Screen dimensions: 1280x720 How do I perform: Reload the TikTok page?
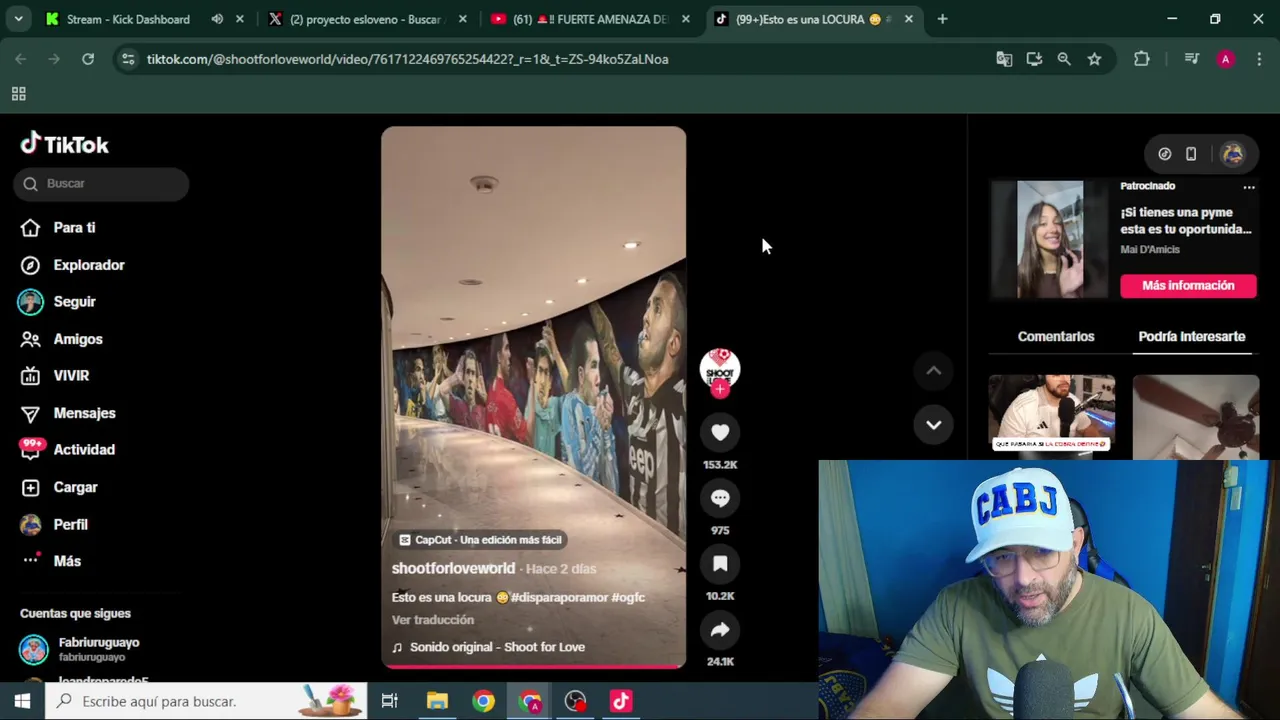[88, 59]
